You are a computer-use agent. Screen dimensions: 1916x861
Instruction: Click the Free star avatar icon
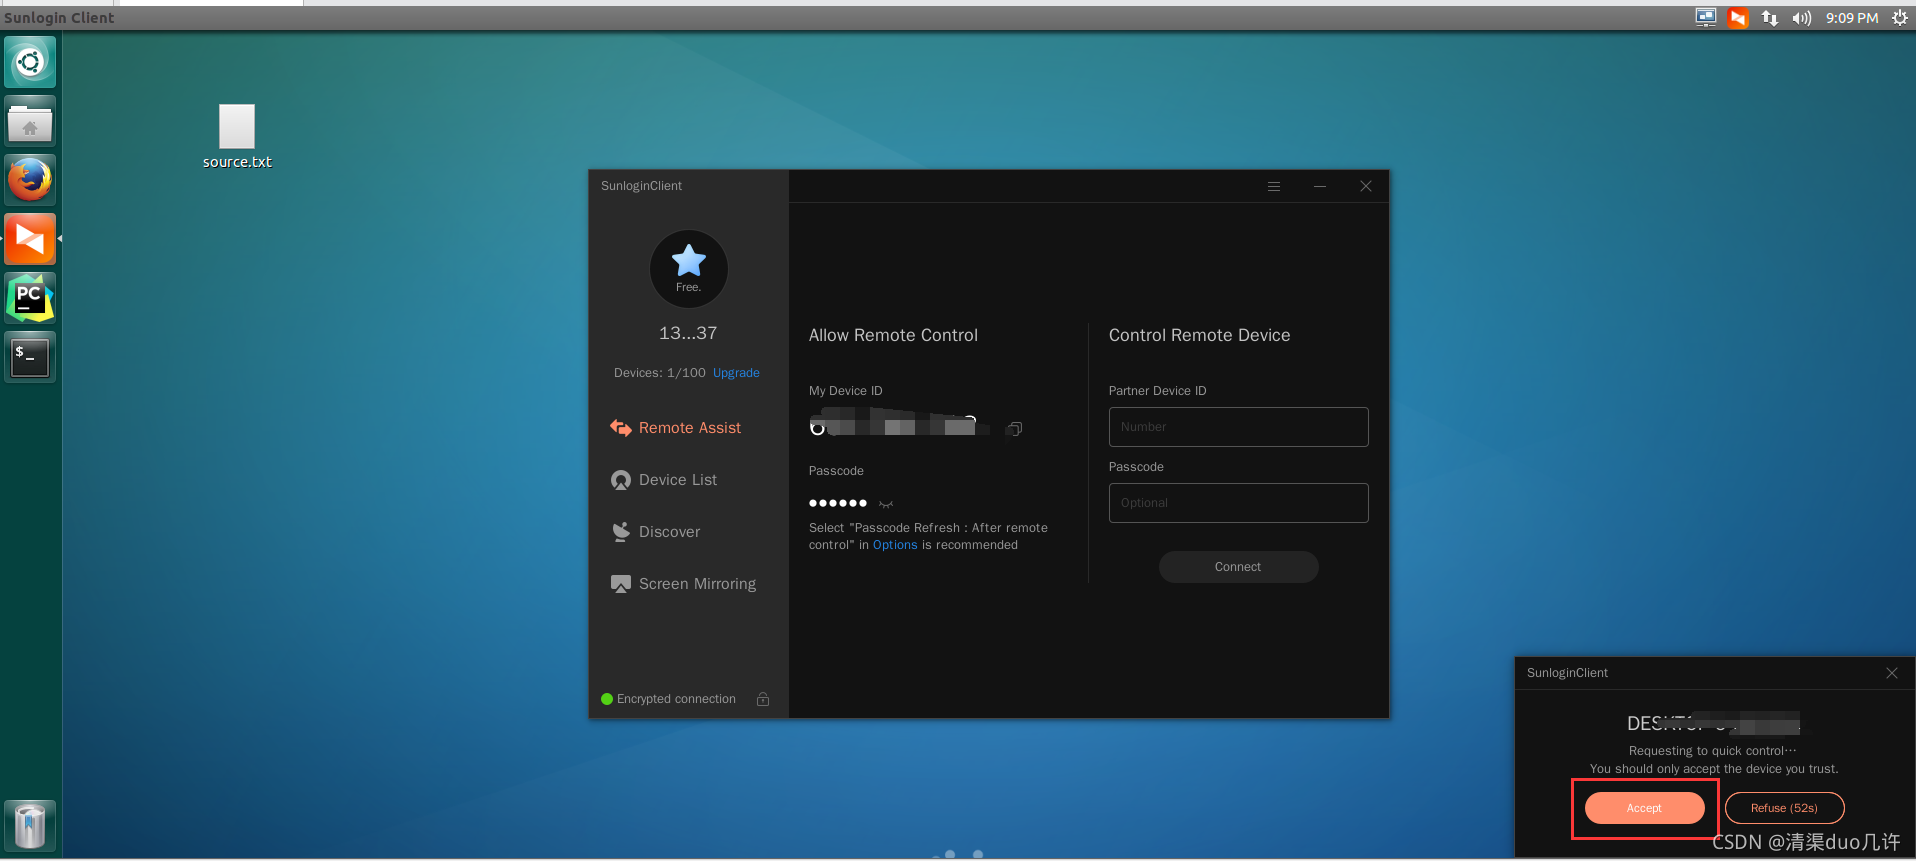[x=689, y=269]
